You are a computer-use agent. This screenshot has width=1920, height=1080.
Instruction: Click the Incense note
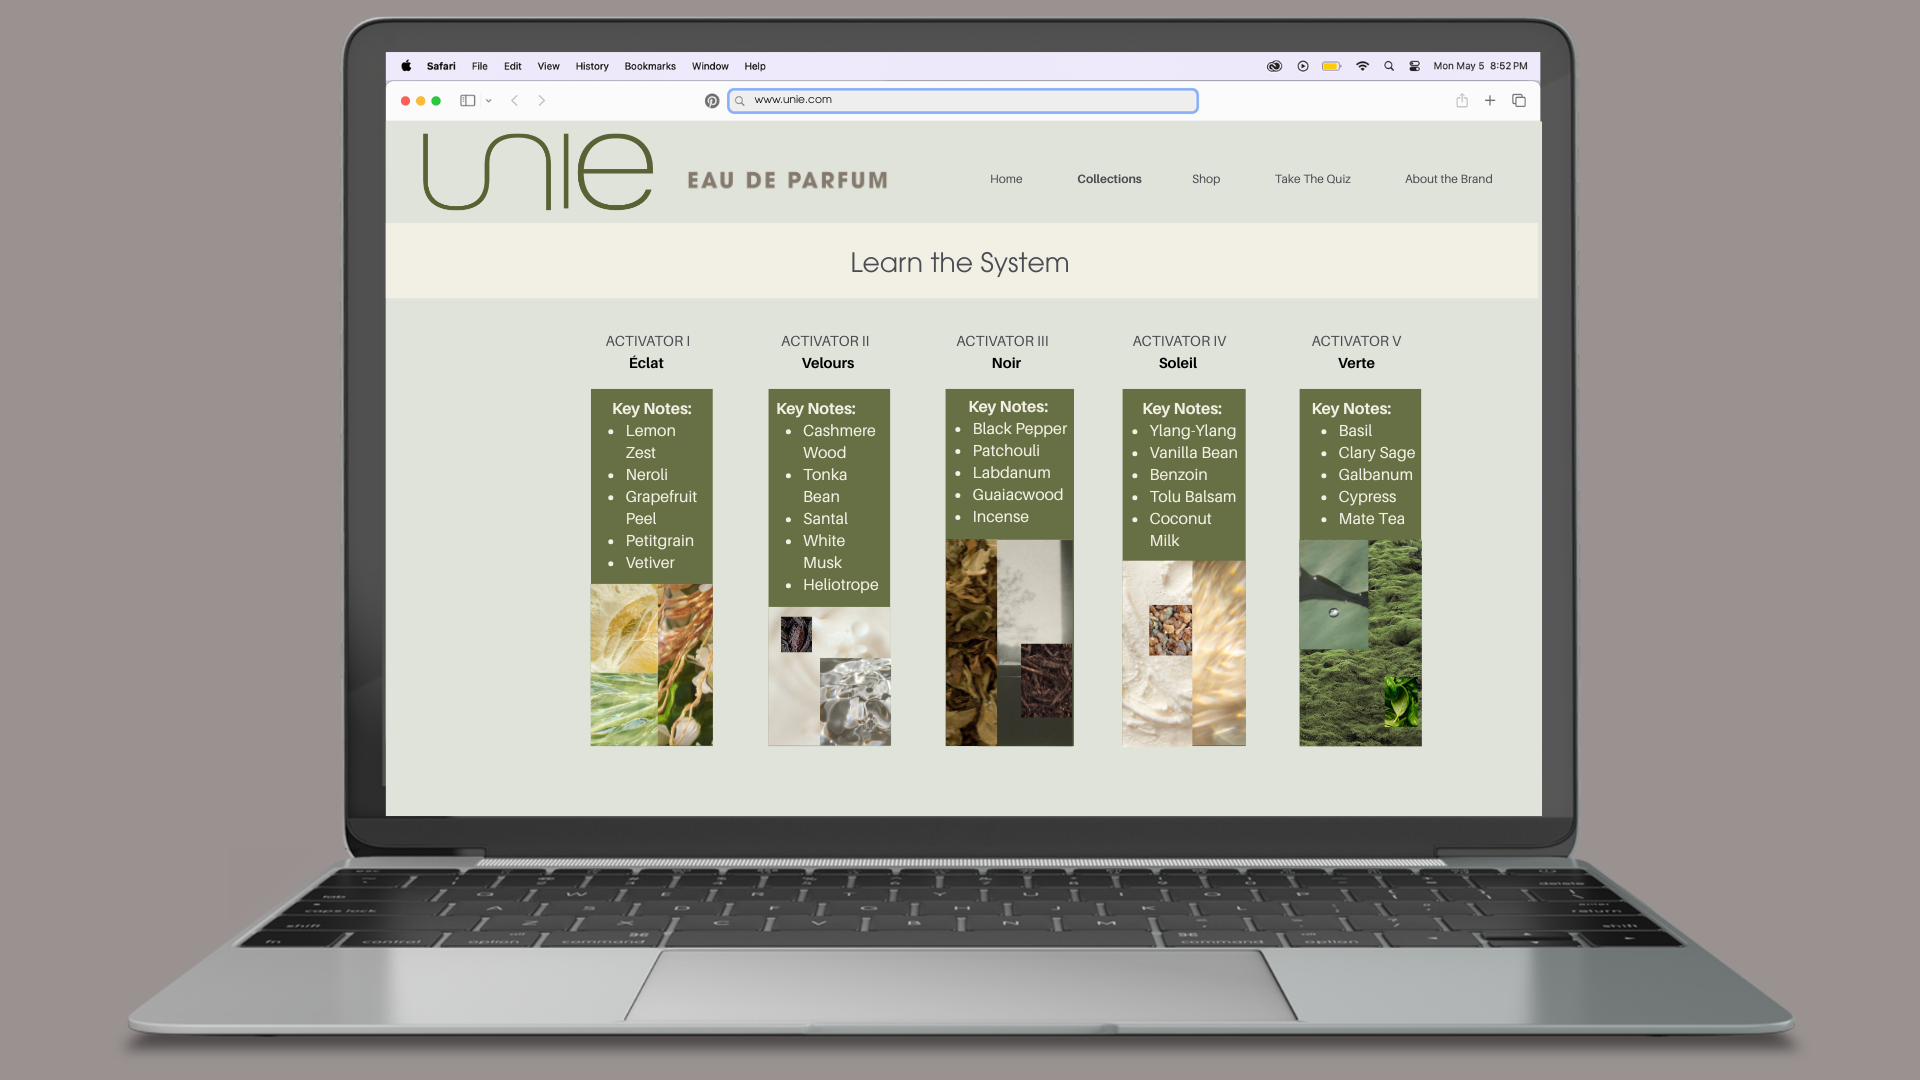[1001, 517]
